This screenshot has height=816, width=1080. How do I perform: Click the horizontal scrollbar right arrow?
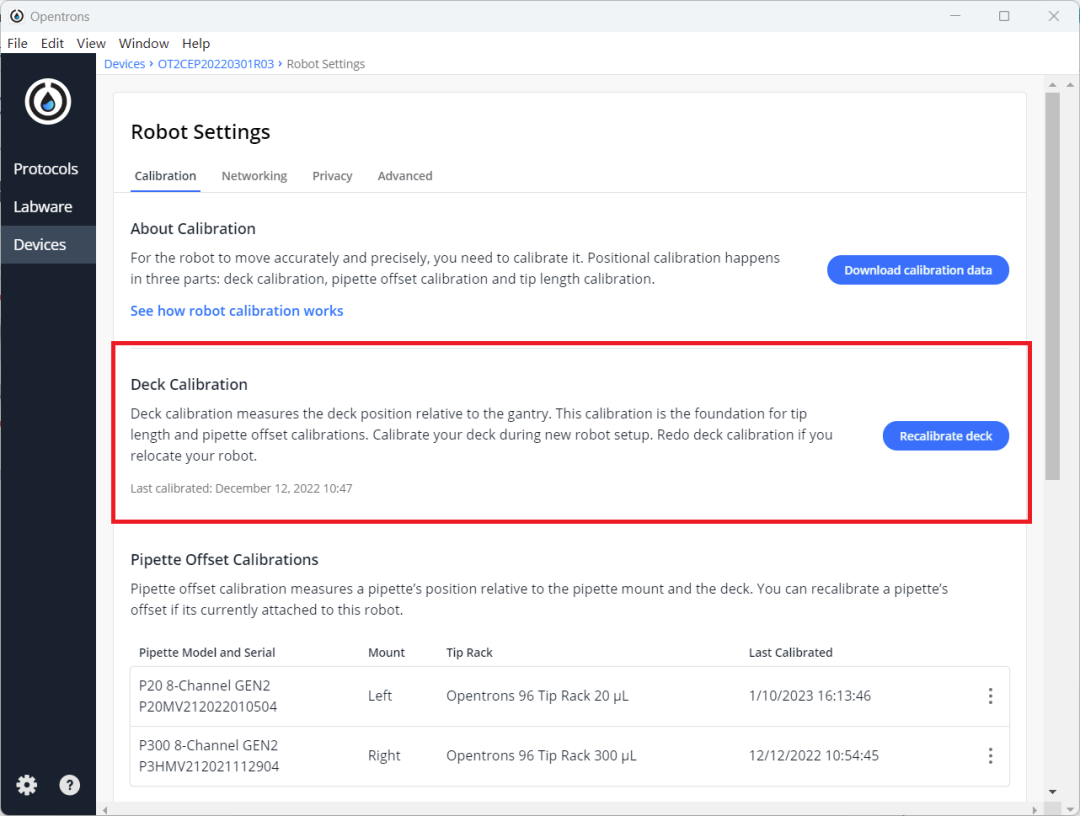[x=1035, y=810]
